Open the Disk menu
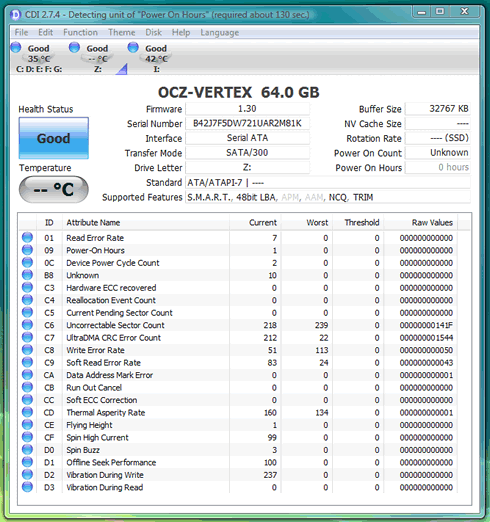 coord(153,33)
